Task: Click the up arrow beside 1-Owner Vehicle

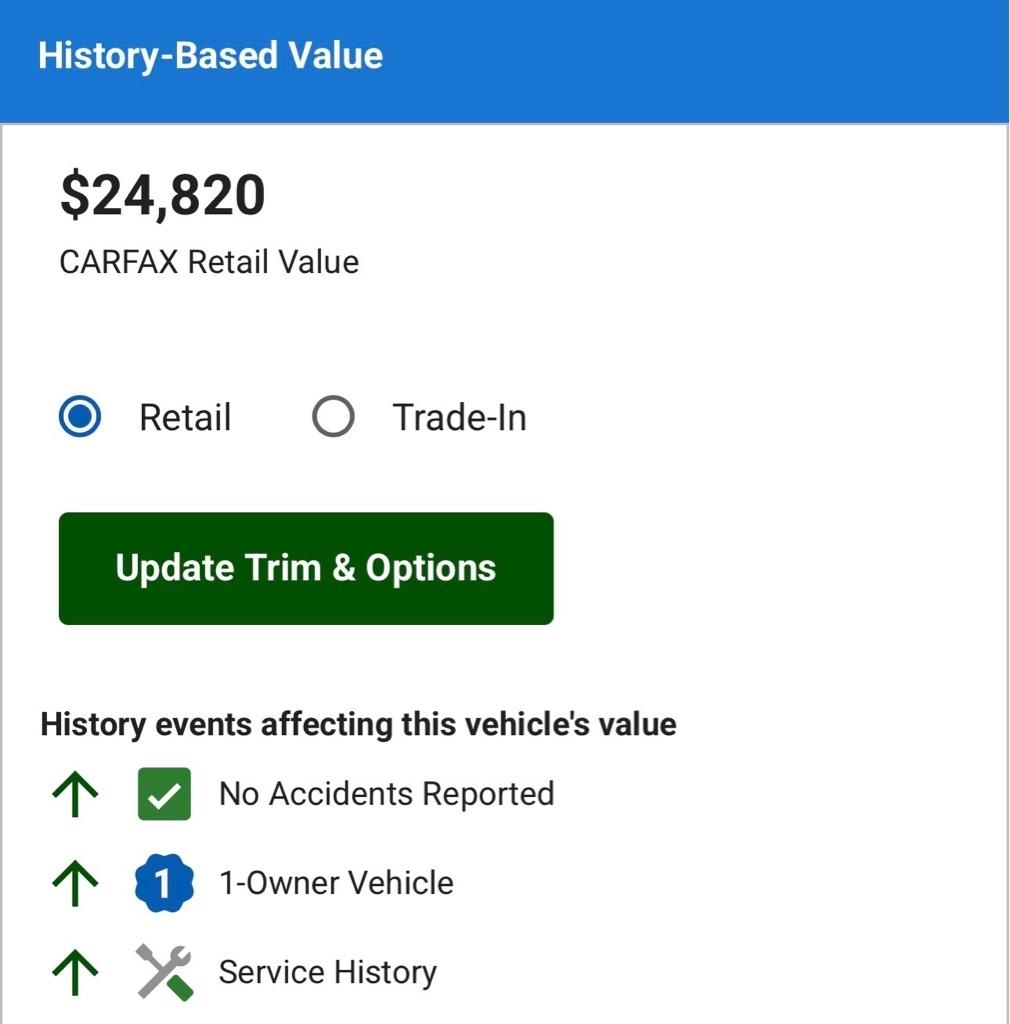Action: point(75,883)
